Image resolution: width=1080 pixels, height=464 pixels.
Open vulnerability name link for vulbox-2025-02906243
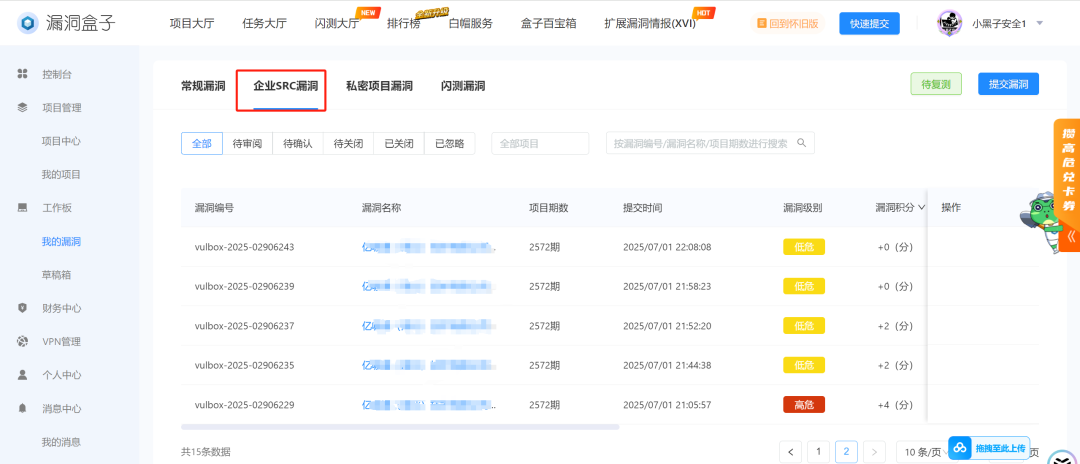[x=428, y=246]
